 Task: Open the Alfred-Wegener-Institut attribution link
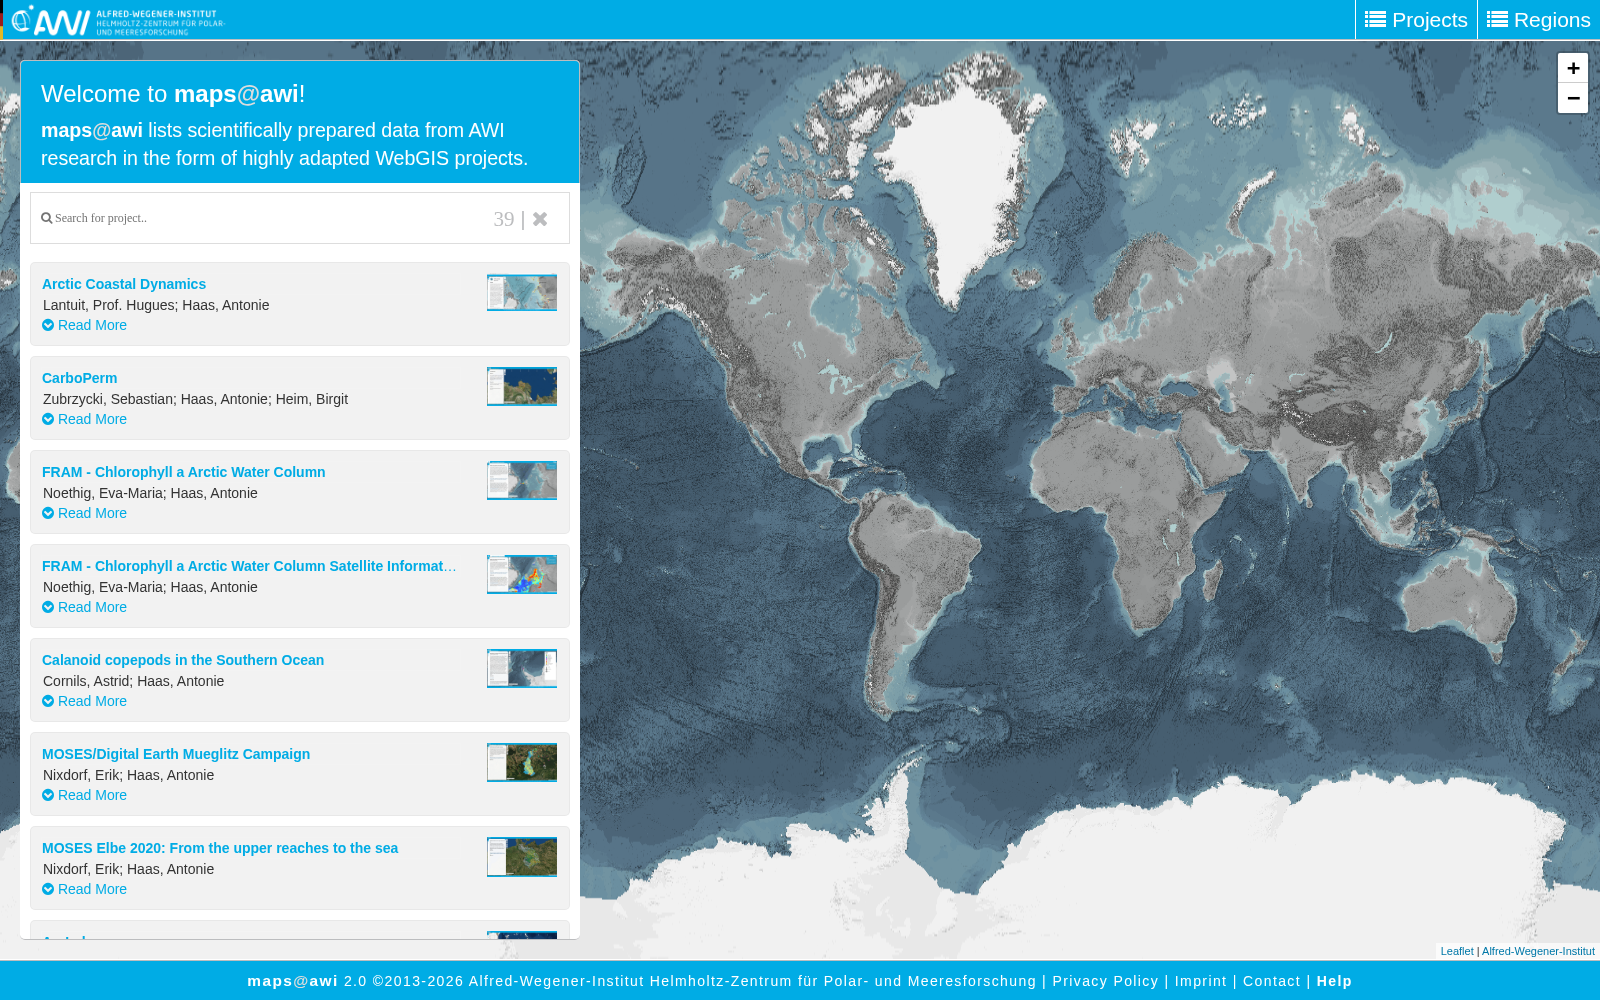[1538, 951]
